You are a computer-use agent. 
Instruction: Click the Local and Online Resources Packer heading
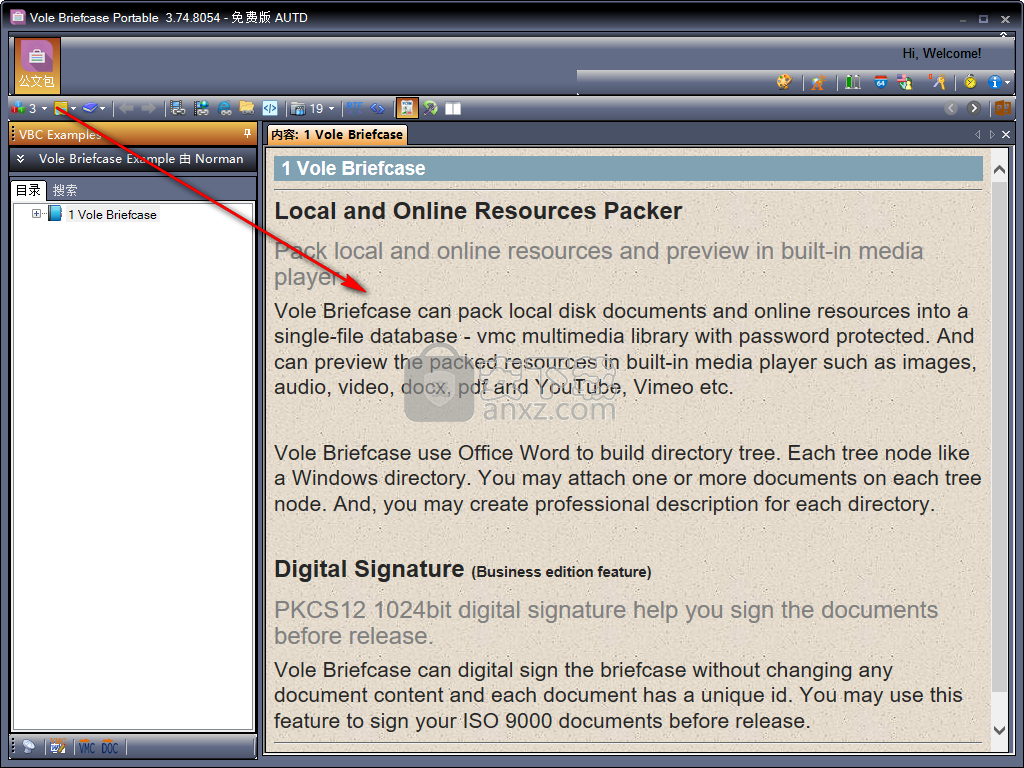pos(478,211)
